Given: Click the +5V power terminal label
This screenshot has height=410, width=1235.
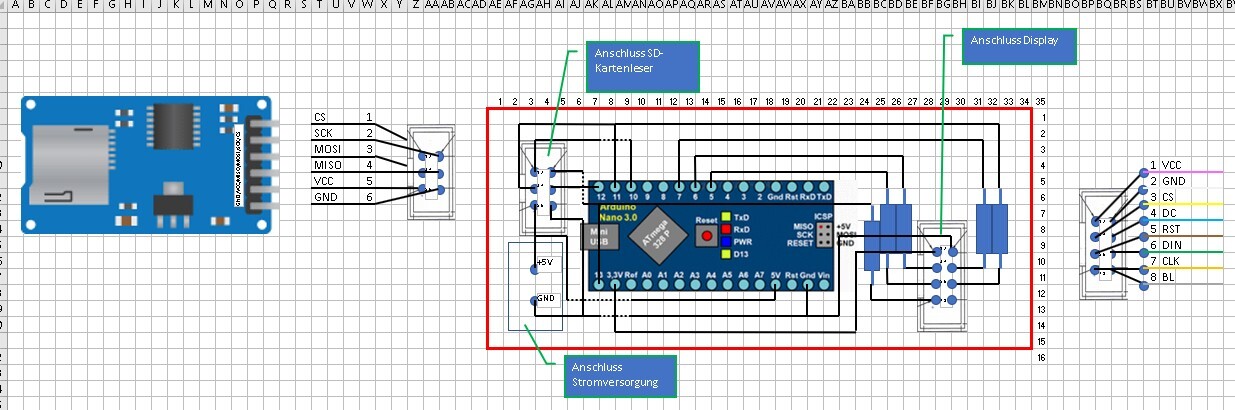Looking at the screenshot, I should (545, 262).
